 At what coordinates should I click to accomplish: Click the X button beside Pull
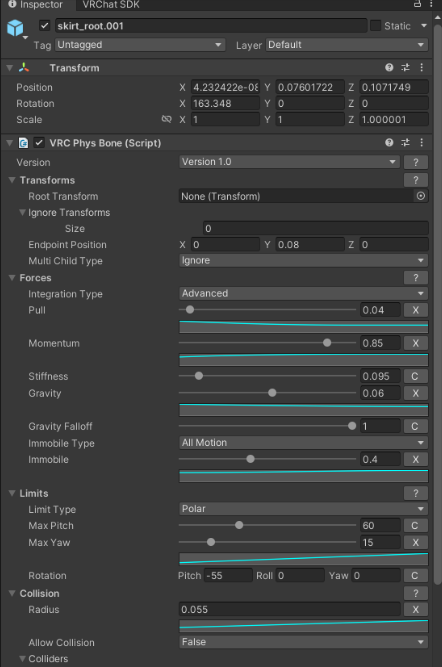pyautogui.click(x=416, y=310)
